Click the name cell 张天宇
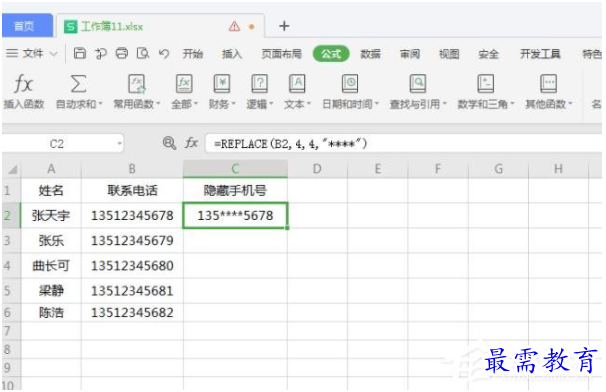This screenshot has width=606, height=392. pyautogui.click(x=51, y=215)
